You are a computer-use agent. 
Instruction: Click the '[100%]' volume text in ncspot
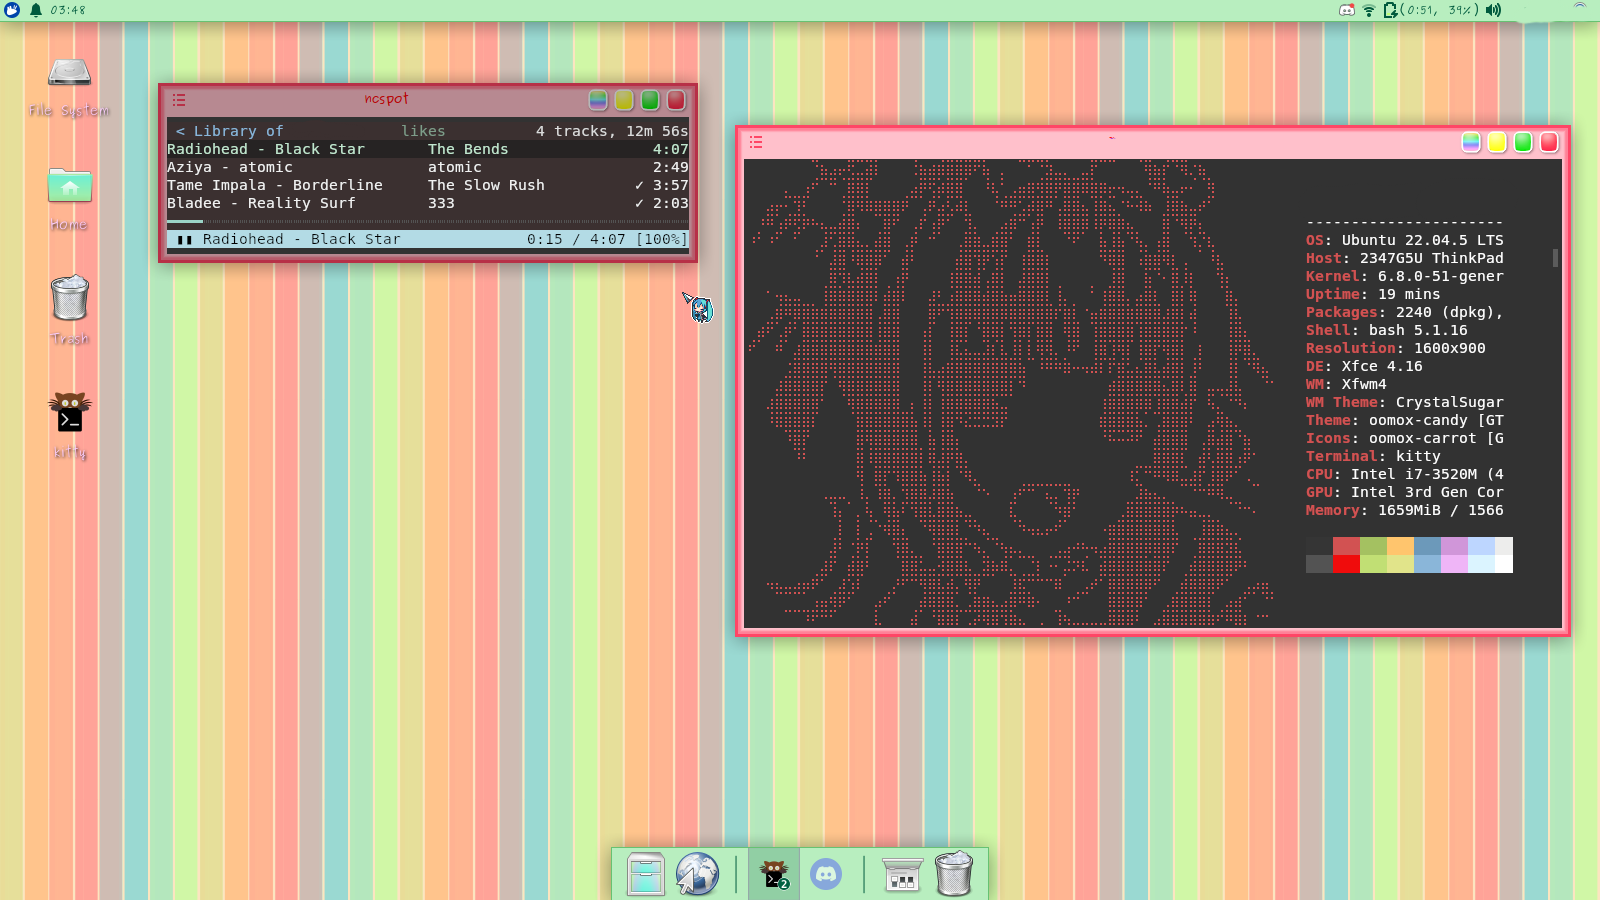[x=662, y=239]
